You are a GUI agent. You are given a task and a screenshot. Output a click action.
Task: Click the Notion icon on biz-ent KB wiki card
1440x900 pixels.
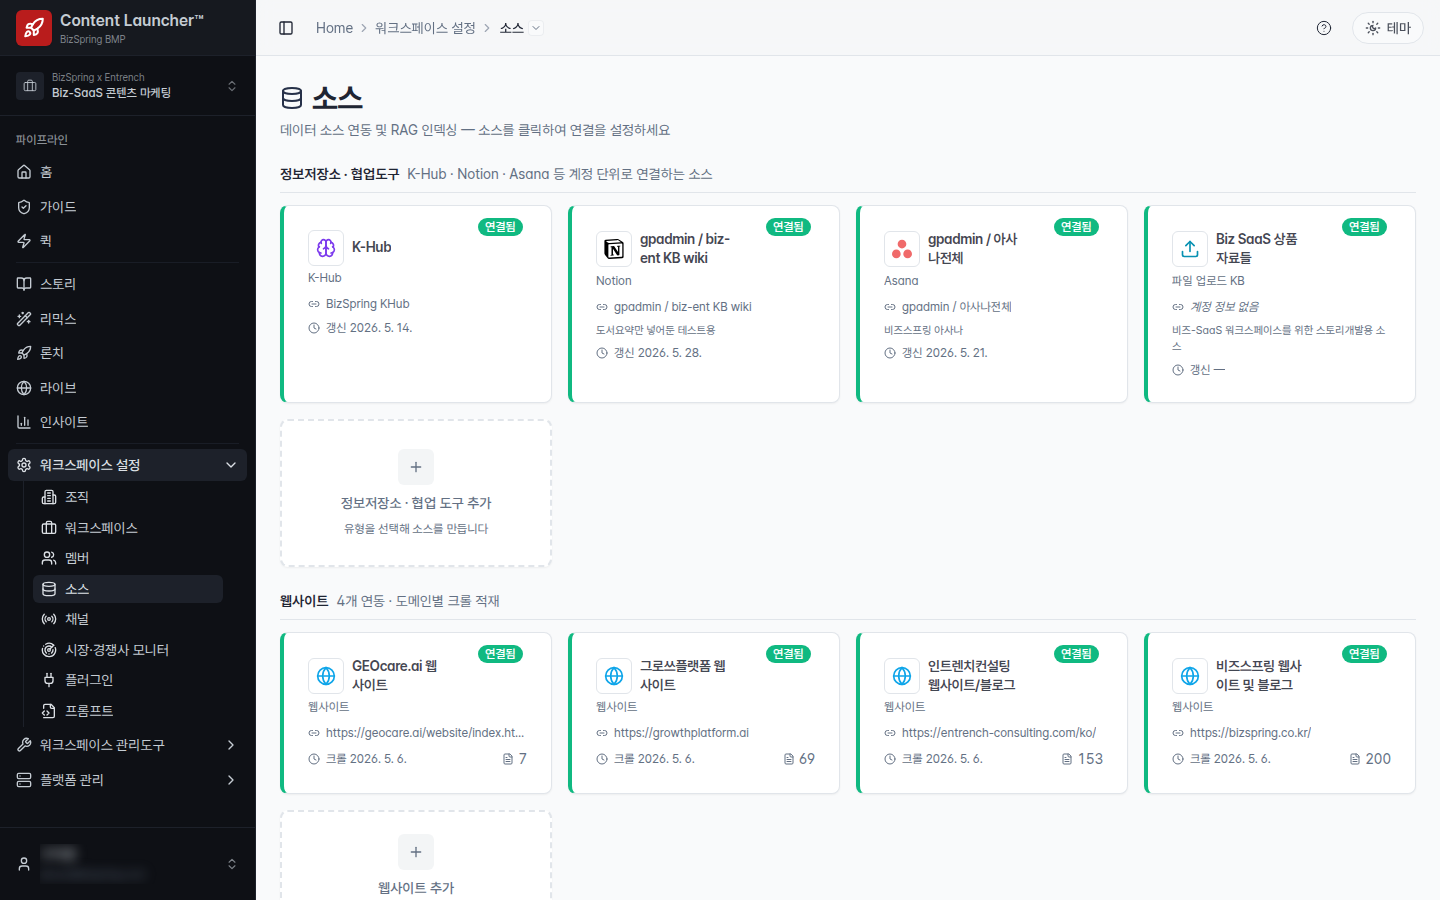[x=614, y=249]
